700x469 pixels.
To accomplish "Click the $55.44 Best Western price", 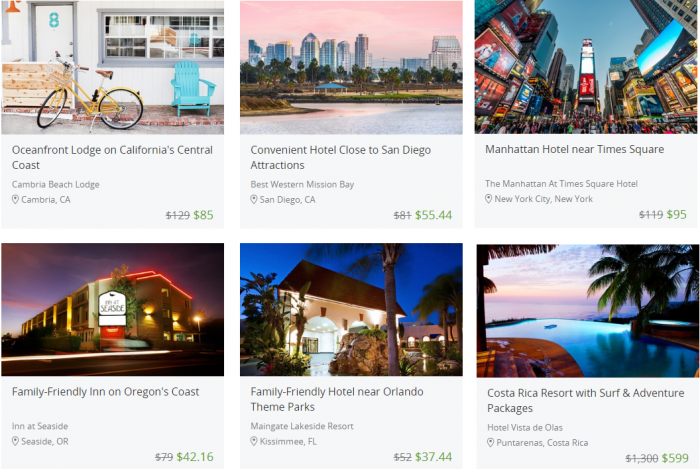I will tap(433, 216).
